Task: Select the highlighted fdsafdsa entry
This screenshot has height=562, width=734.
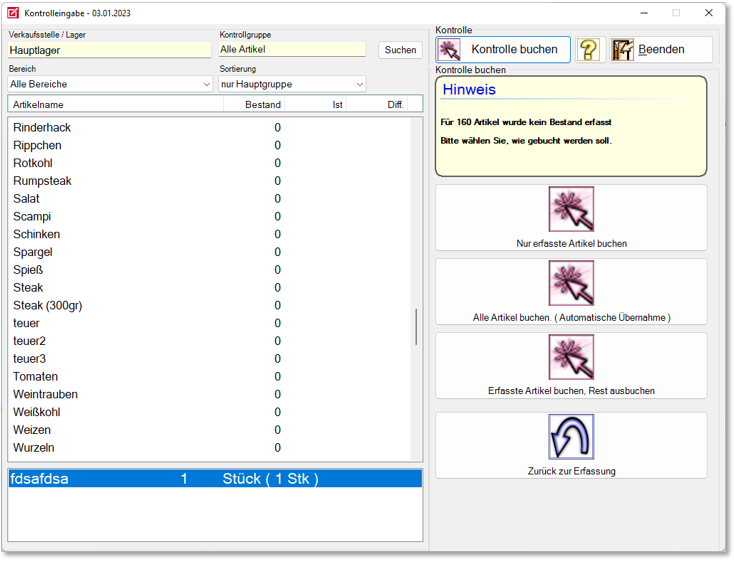Action: click(x=215, y=478)
